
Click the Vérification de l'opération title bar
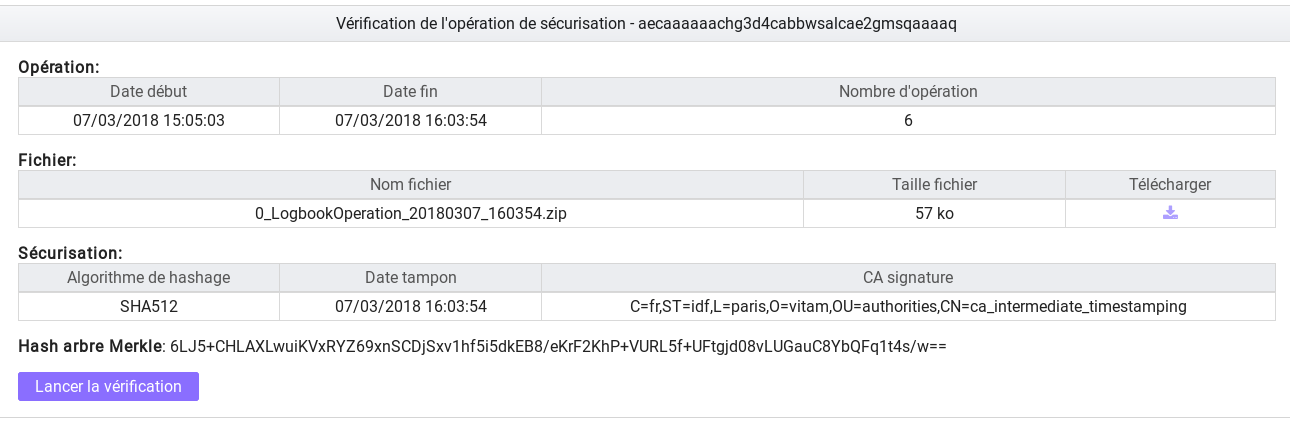coord(645,23)
